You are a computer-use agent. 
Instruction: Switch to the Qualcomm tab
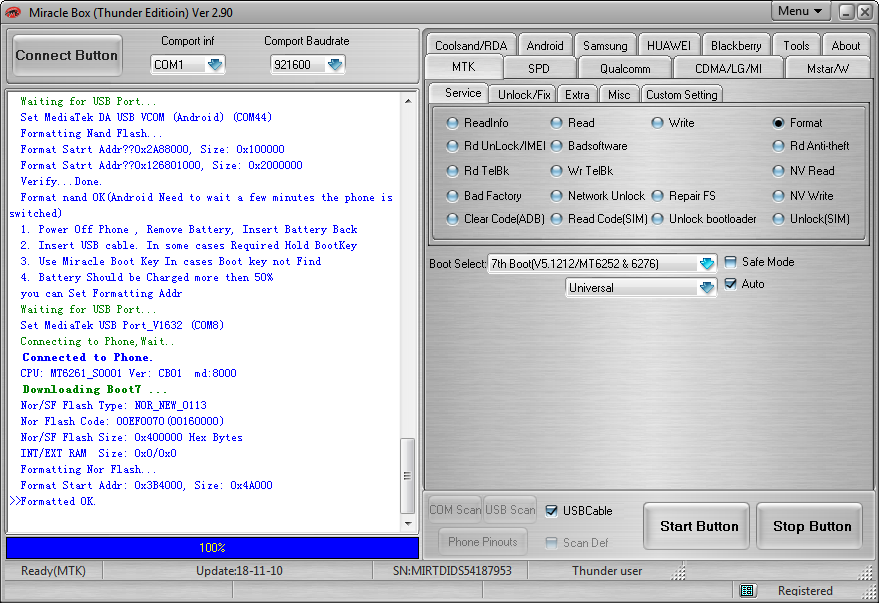(625, 68)
